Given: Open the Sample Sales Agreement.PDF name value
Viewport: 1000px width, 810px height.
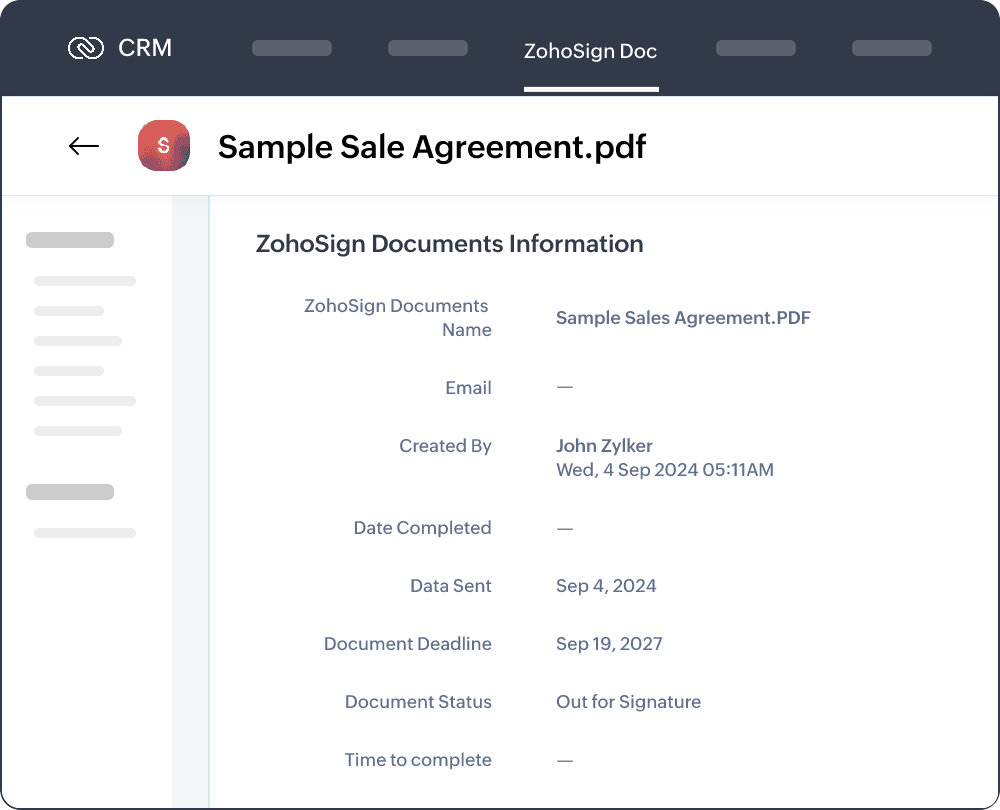Looking at the screenshot, I should [683, 318].
